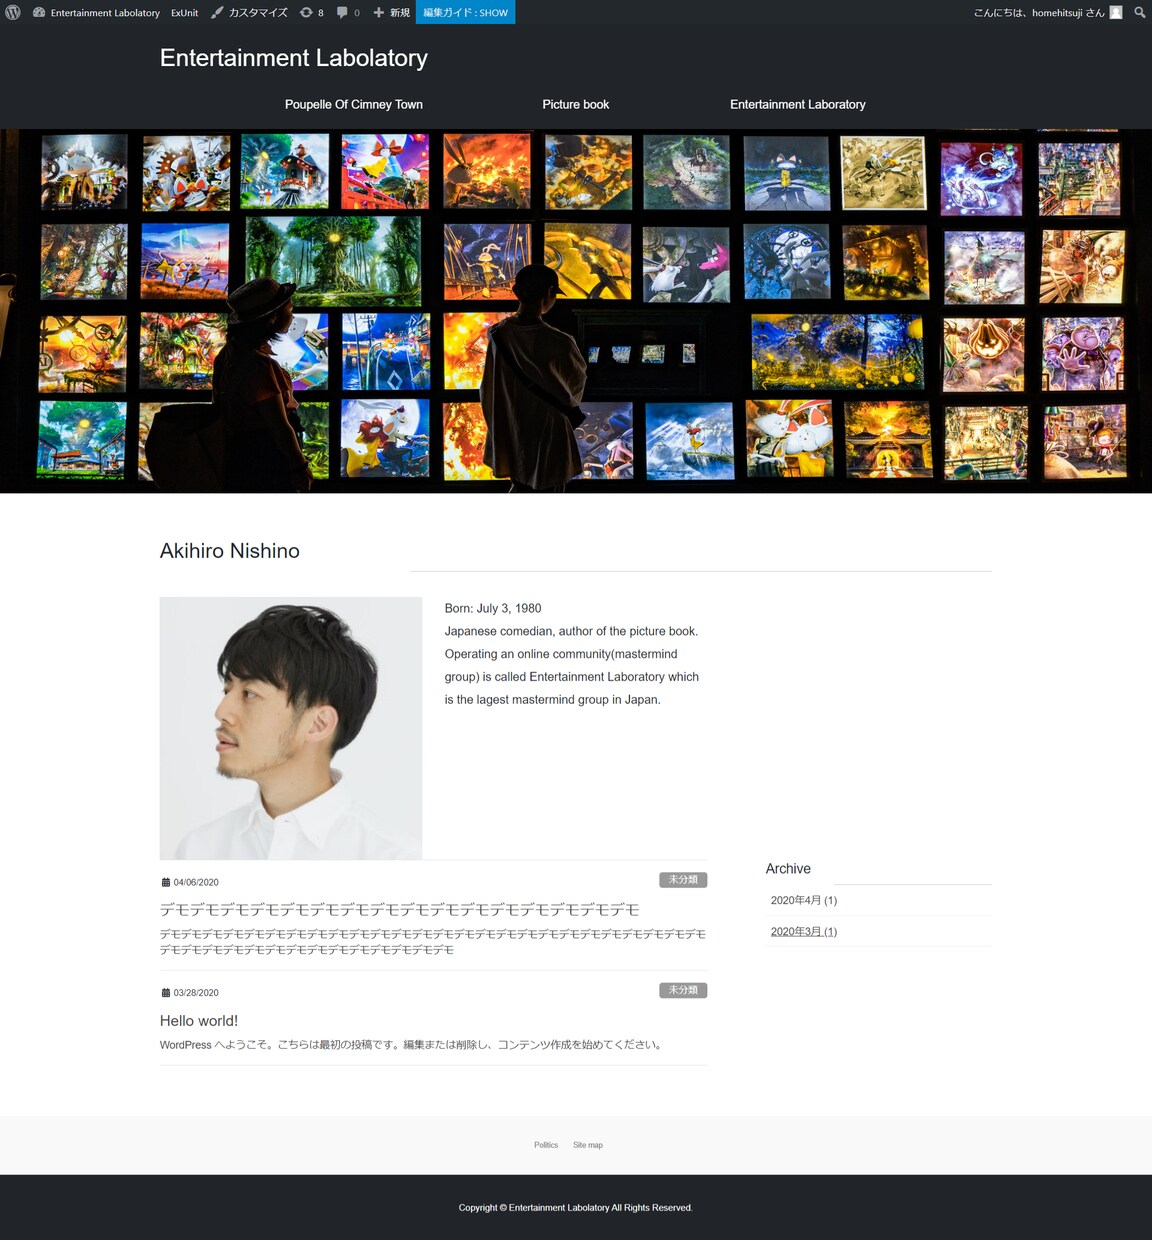This screenshot has height=1240, width=1152.
Task: Click the Archive widget heading
Action: [x=788, y=869]
